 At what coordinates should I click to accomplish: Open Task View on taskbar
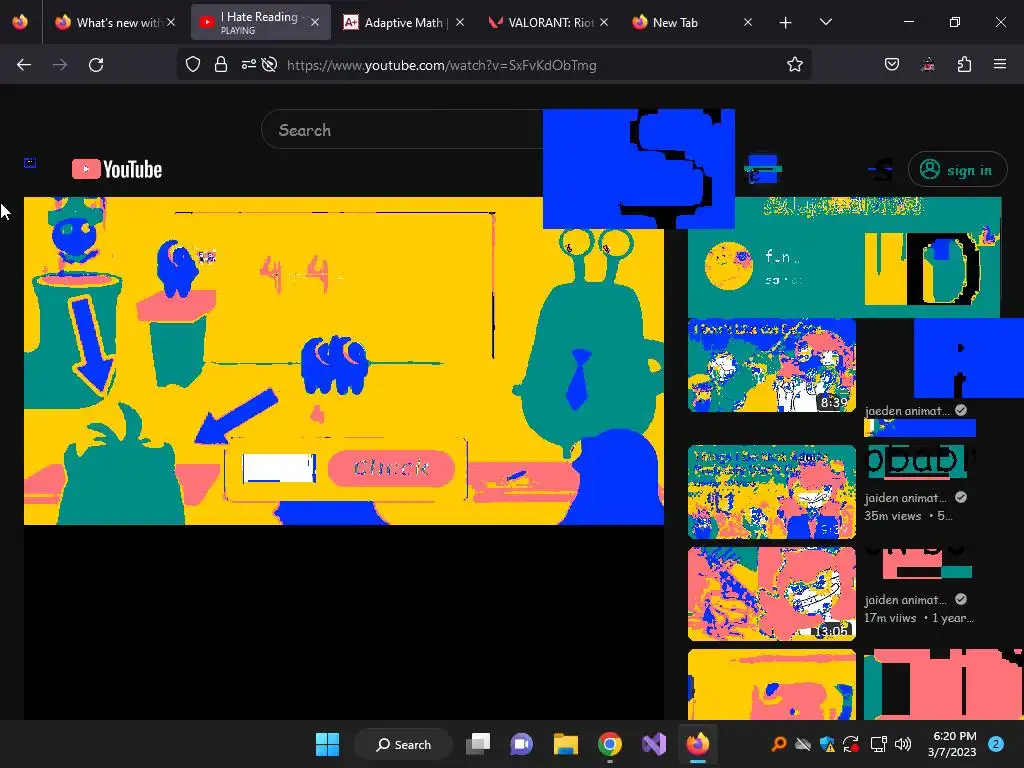pyautogui.click(x=478, y=744)
